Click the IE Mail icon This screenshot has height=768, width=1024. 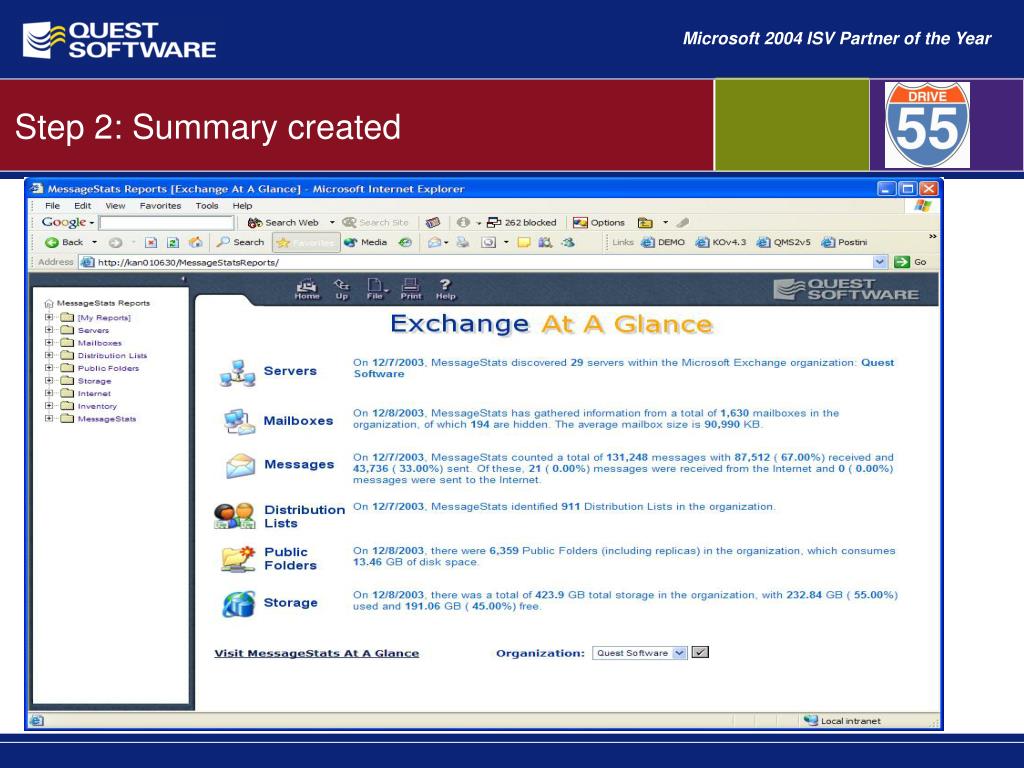434,242
